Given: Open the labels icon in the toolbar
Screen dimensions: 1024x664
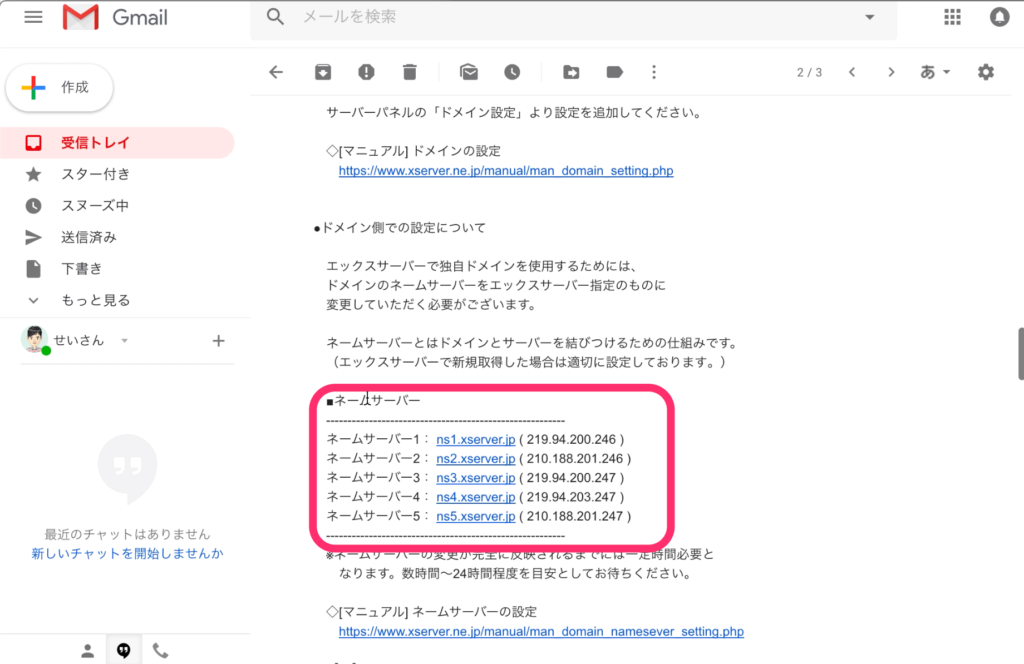Looking at the screenshot, I should point(614,72).
